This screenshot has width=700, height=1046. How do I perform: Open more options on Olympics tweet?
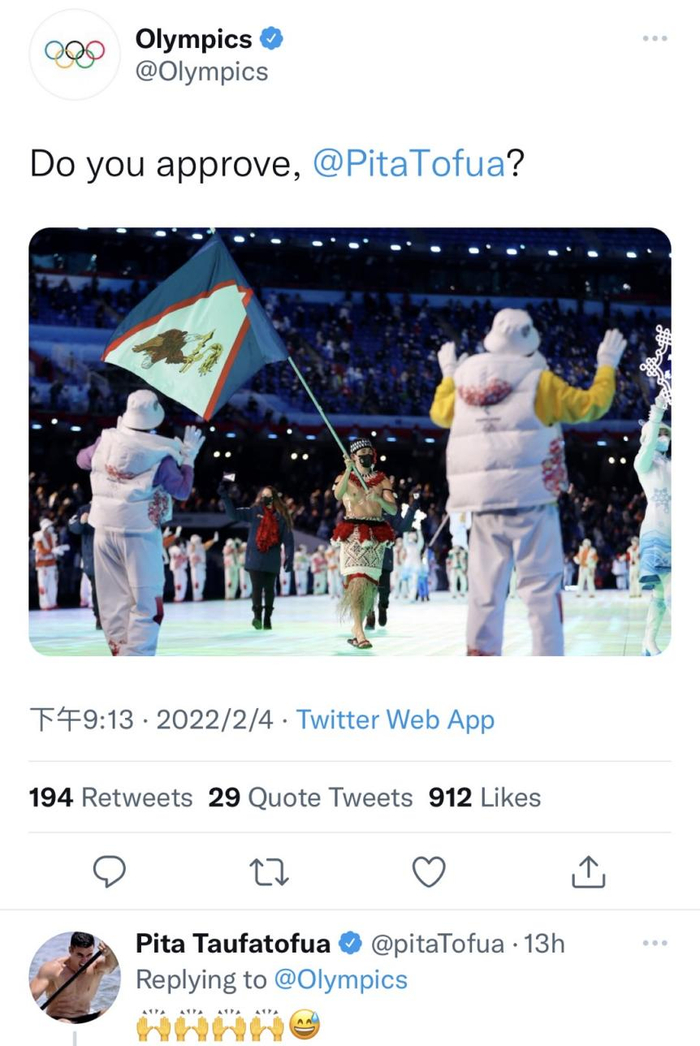655,39
